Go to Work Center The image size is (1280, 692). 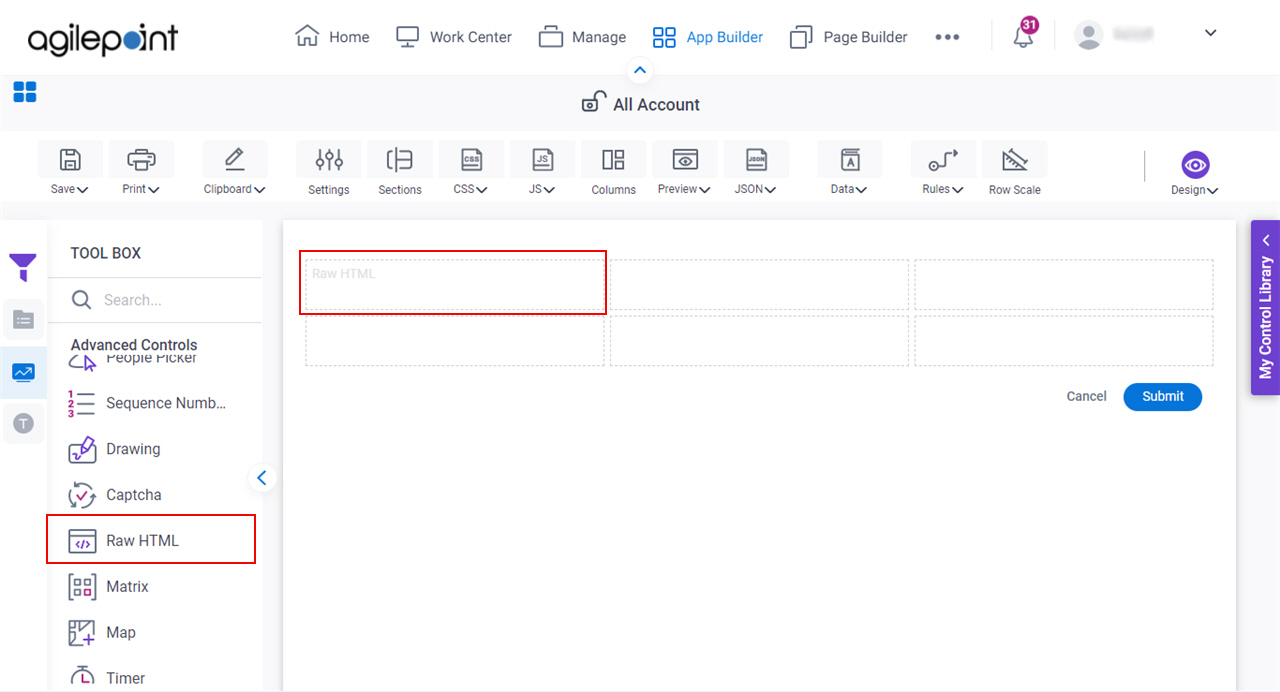click(454, 36)
